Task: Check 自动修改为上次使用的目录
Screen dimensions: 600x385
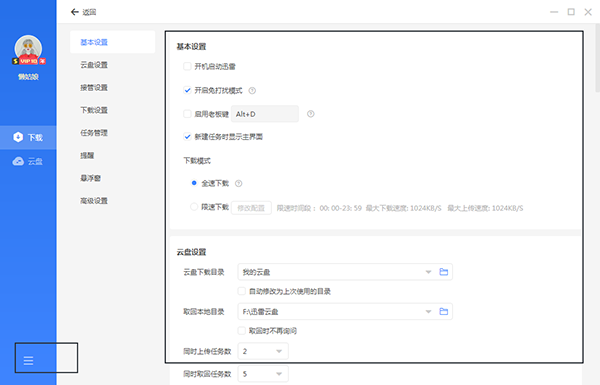Action: pos(241,292)
